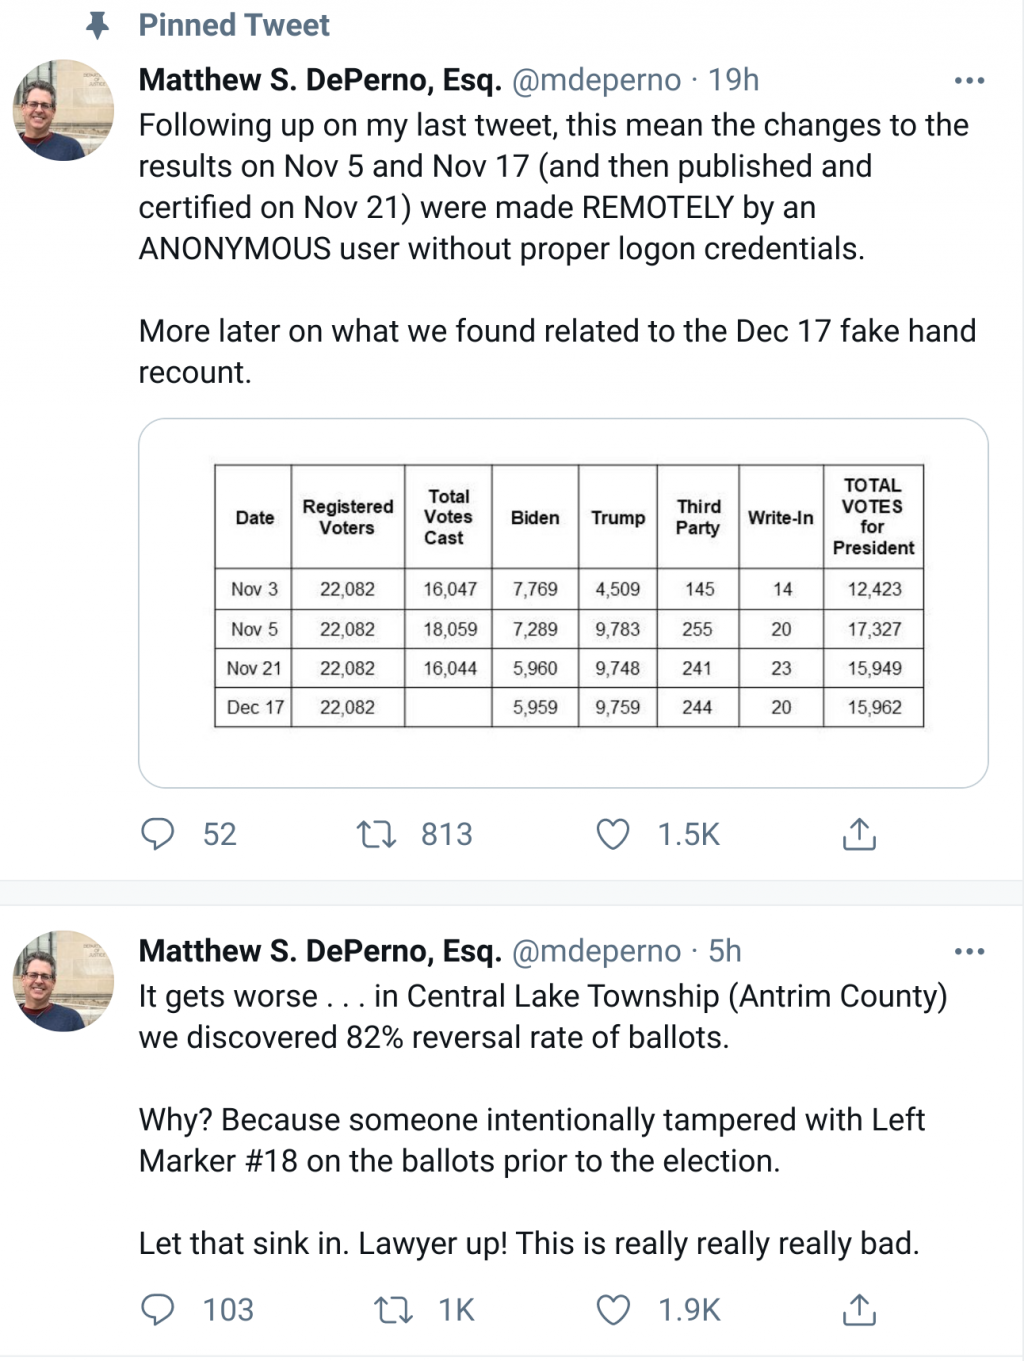Open @mdeperno handle on the second tweet
Viewport: 1024px width, 1361px height.
596,951
